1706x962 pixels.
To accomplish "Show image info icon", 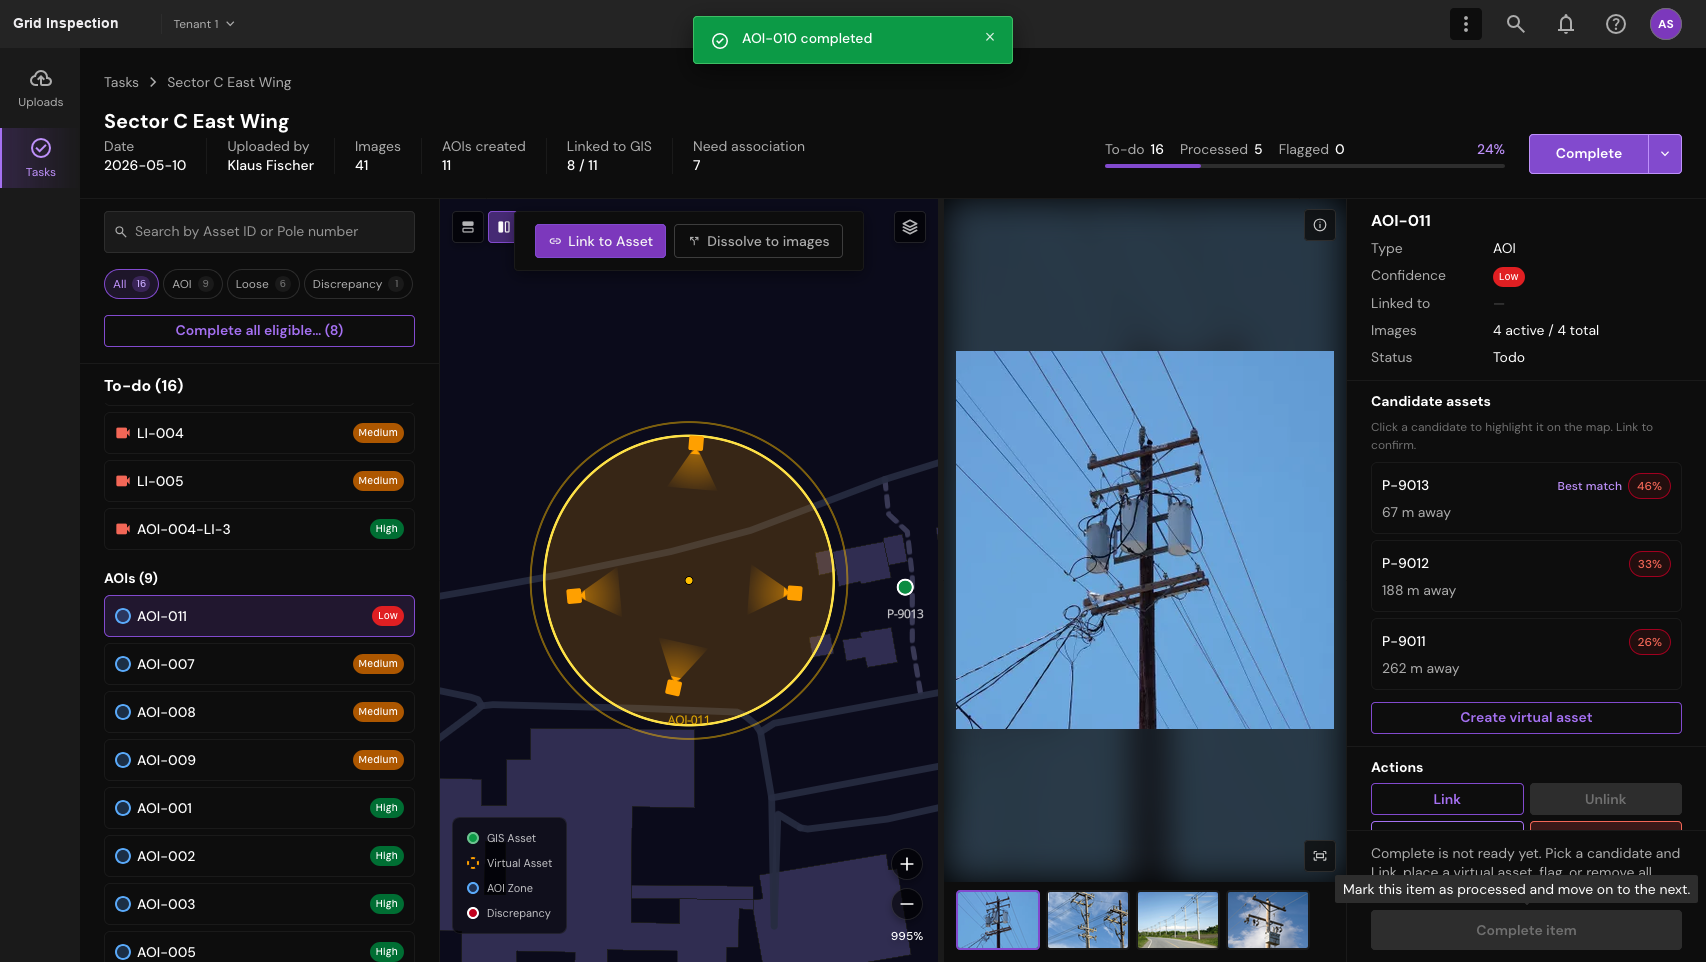I will [1320, 225].
